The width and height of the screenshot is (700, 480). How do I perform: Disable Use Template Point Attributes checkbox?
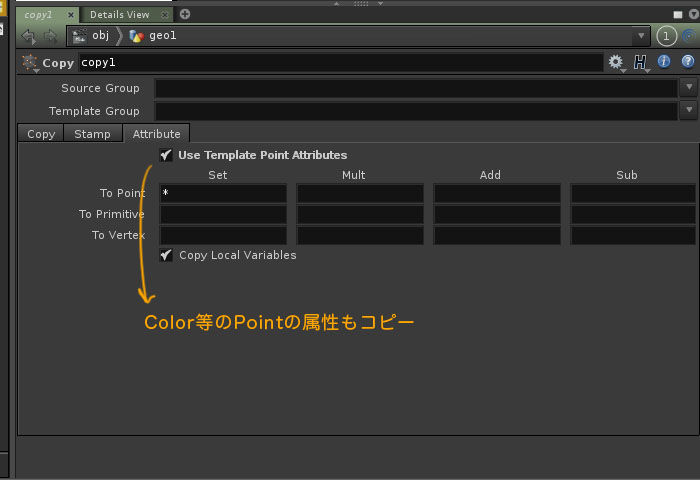point(166,155)
